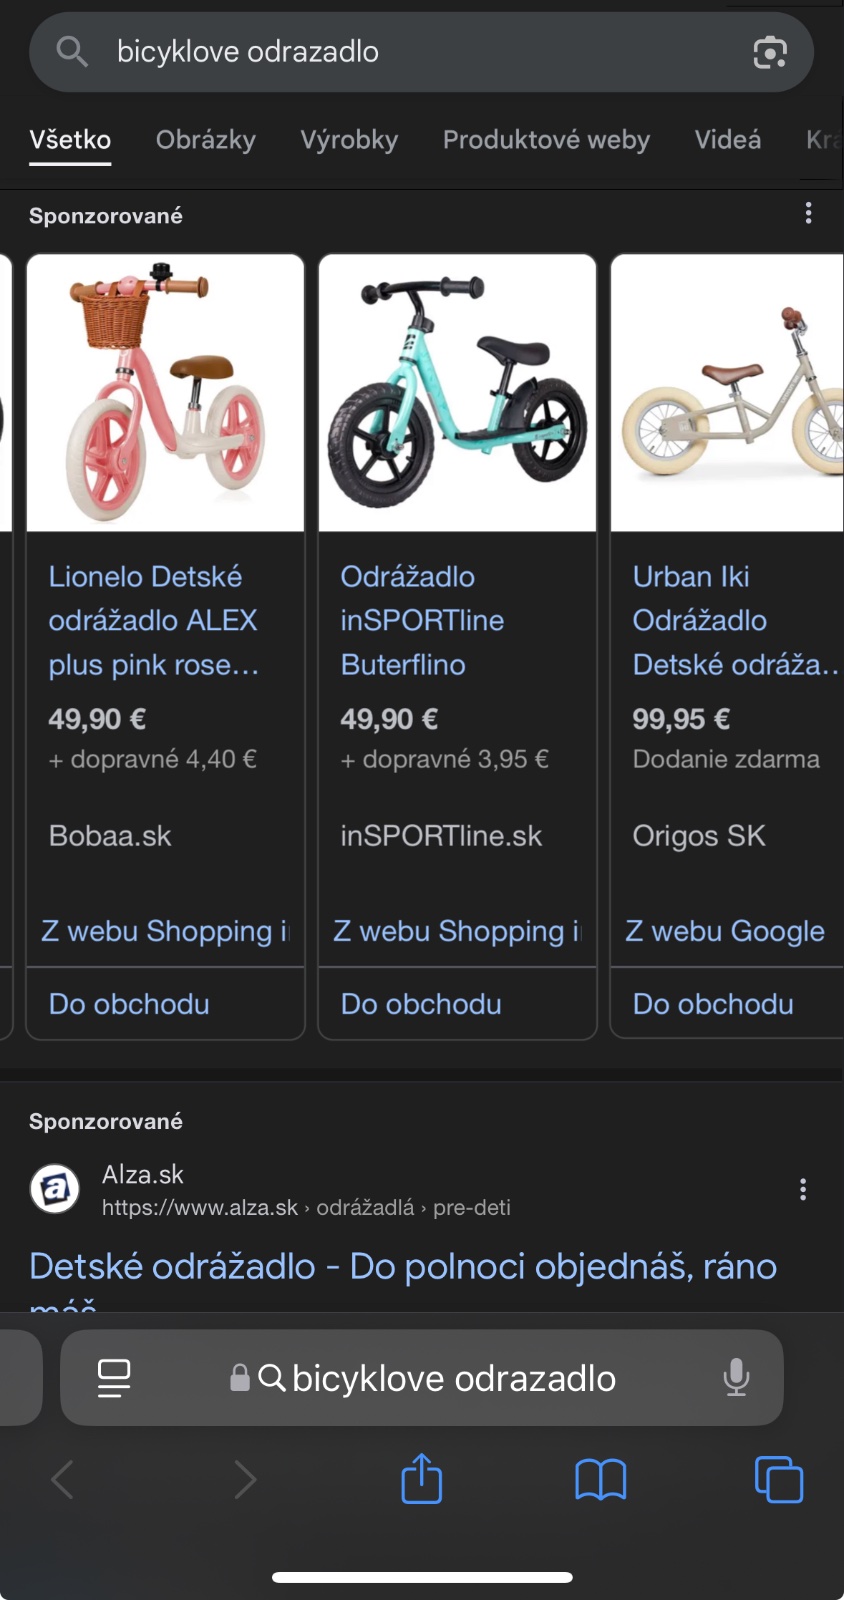The height and width of the screenshot is (1600, 844).
Task: Open Safari tabs overview icon
Action: [x=778, y=1480]
